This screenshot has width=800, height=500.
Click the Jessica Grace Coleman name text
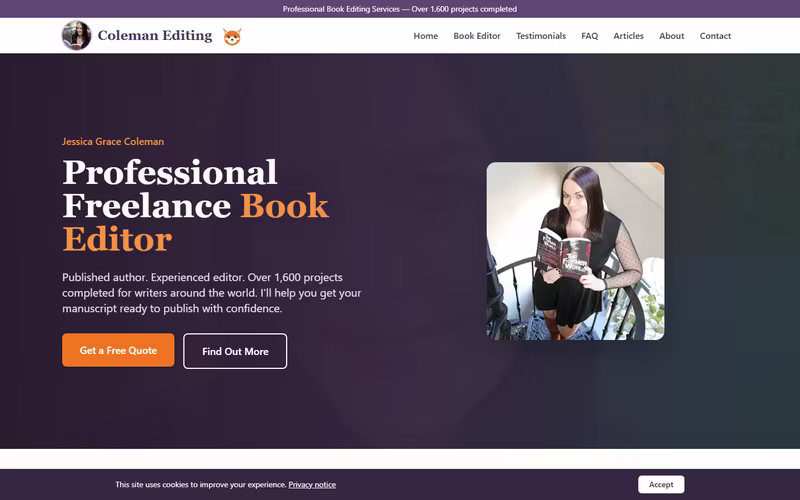coord(113,141)
